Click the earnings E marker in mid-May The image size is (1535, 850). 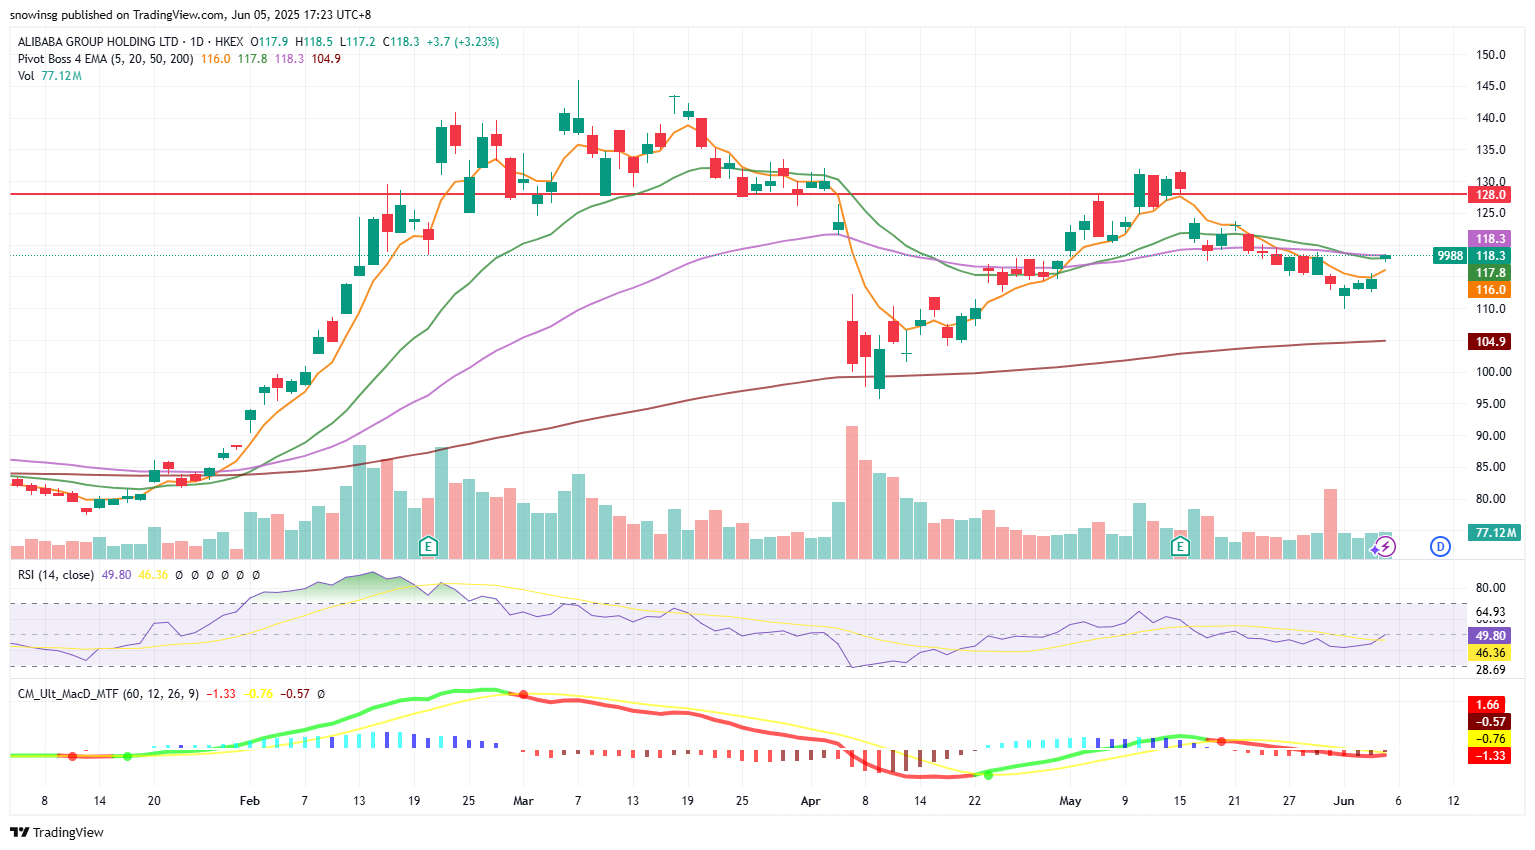(x=1180, y=546)
